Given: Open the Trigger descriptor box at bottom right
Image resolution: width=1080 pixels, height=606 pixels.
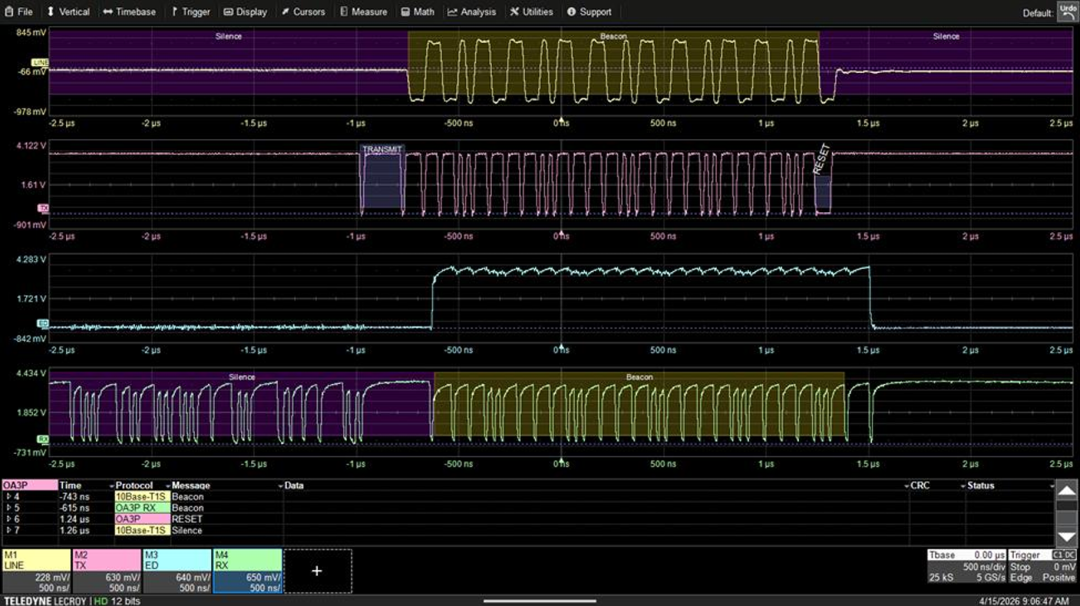Looking at the screenshot, I should coord(1042,566).
